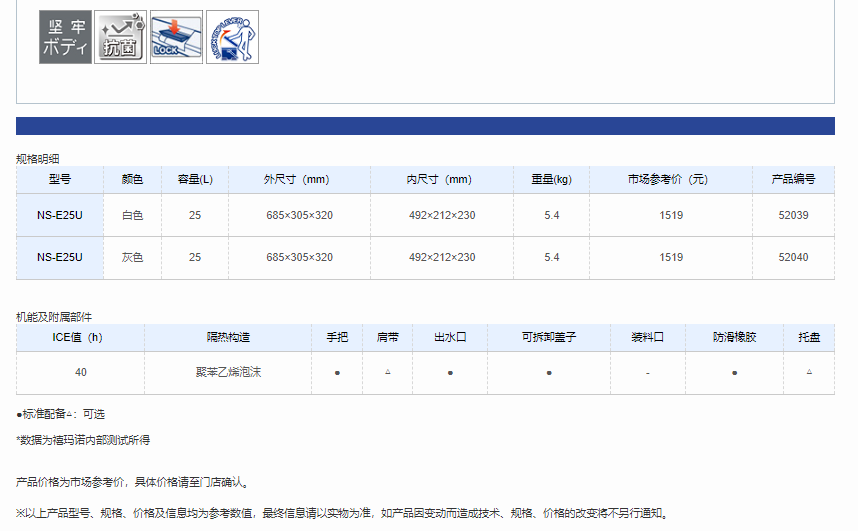Screen dimensions: 862x531
Task: Click the 肩带 column header
Action: 388,338
